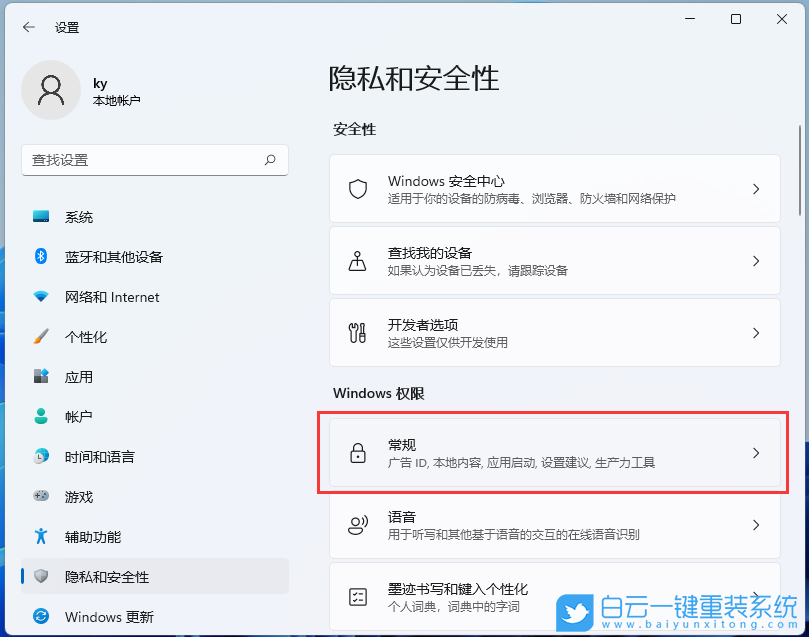Click the 帐户 sidebar icon
This screenshot has width=809, height=637.
(x=40, y=417)
